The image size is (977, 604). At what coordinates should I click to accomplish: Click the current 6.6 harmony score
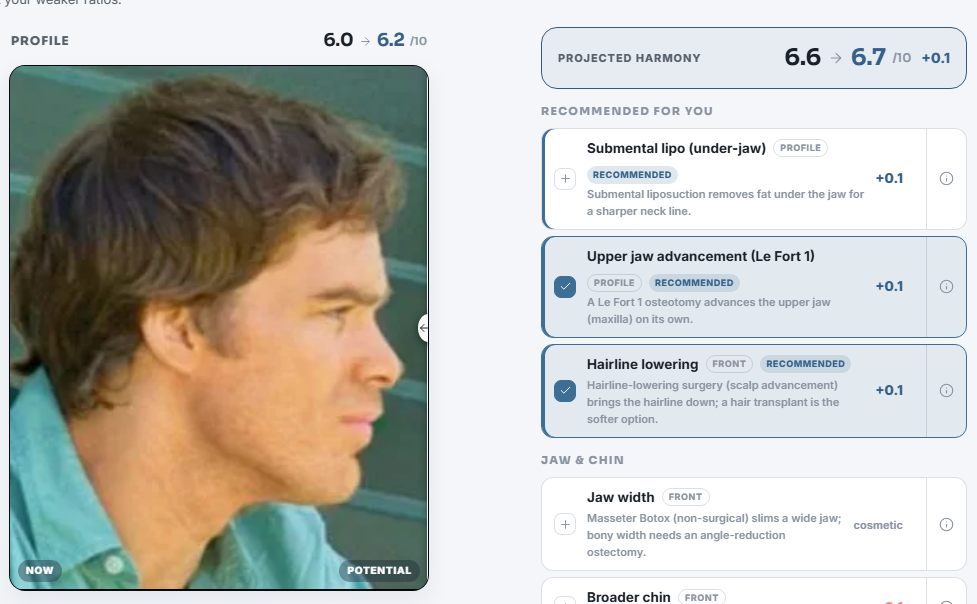(803, 57)
